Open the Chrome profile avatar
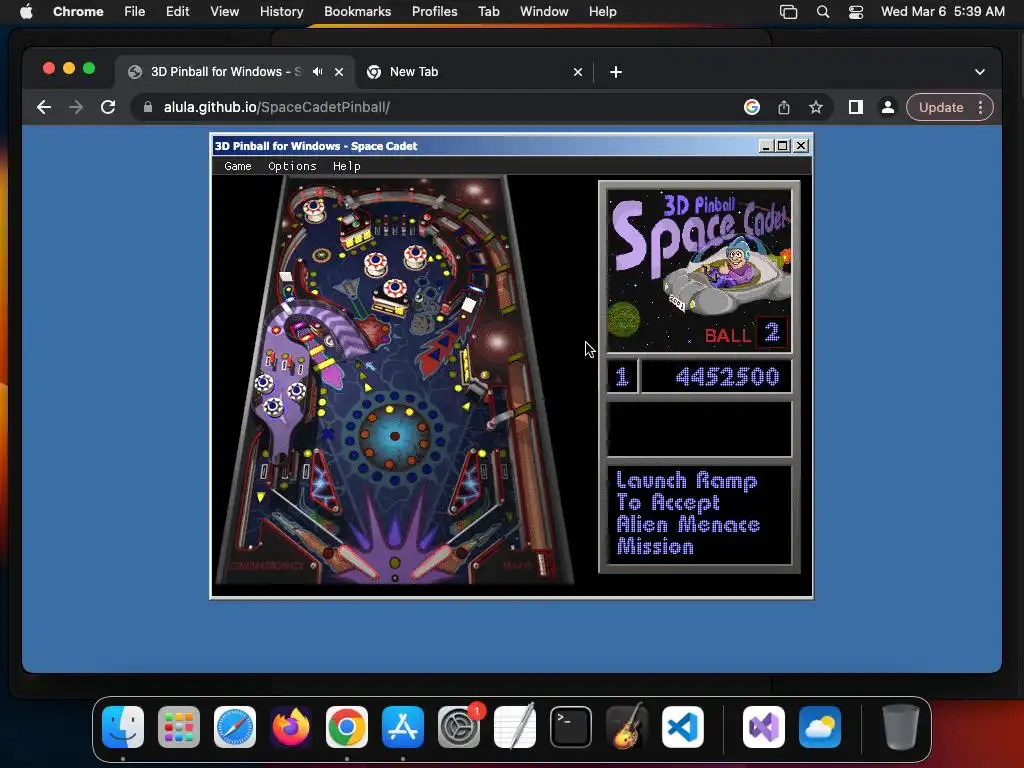The image size is (1024, 768). point(888,107)
